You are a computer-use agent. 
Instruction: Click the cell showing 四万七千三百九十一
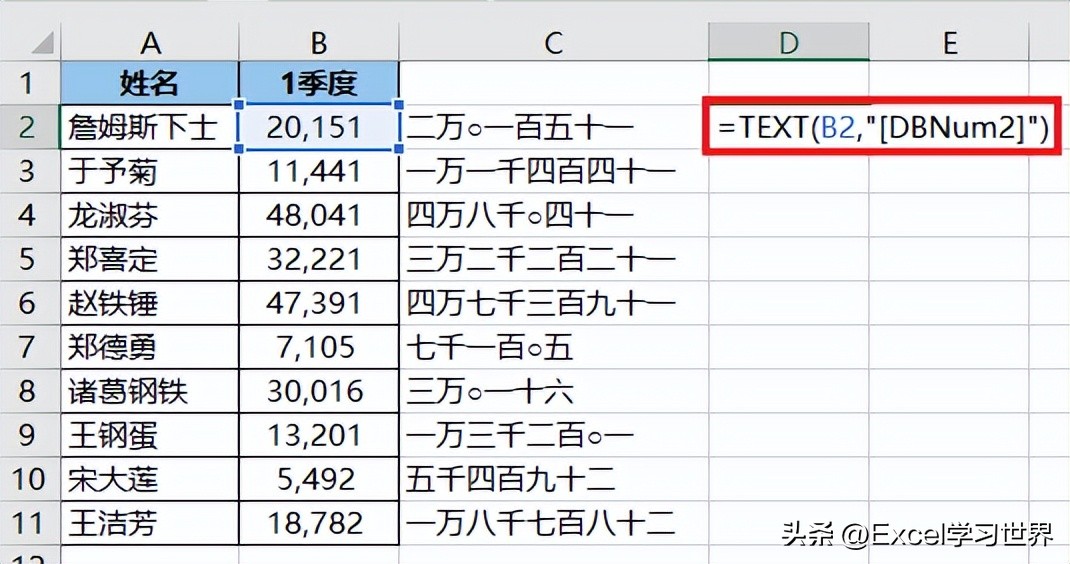(x=553, y=303)
